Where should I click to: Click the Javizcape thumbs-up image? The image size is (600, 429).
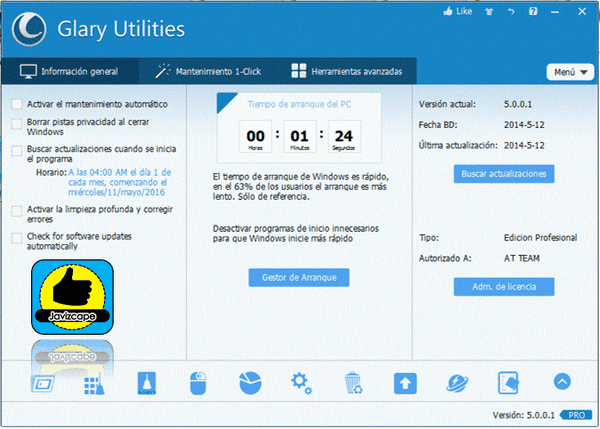[72, 297]
